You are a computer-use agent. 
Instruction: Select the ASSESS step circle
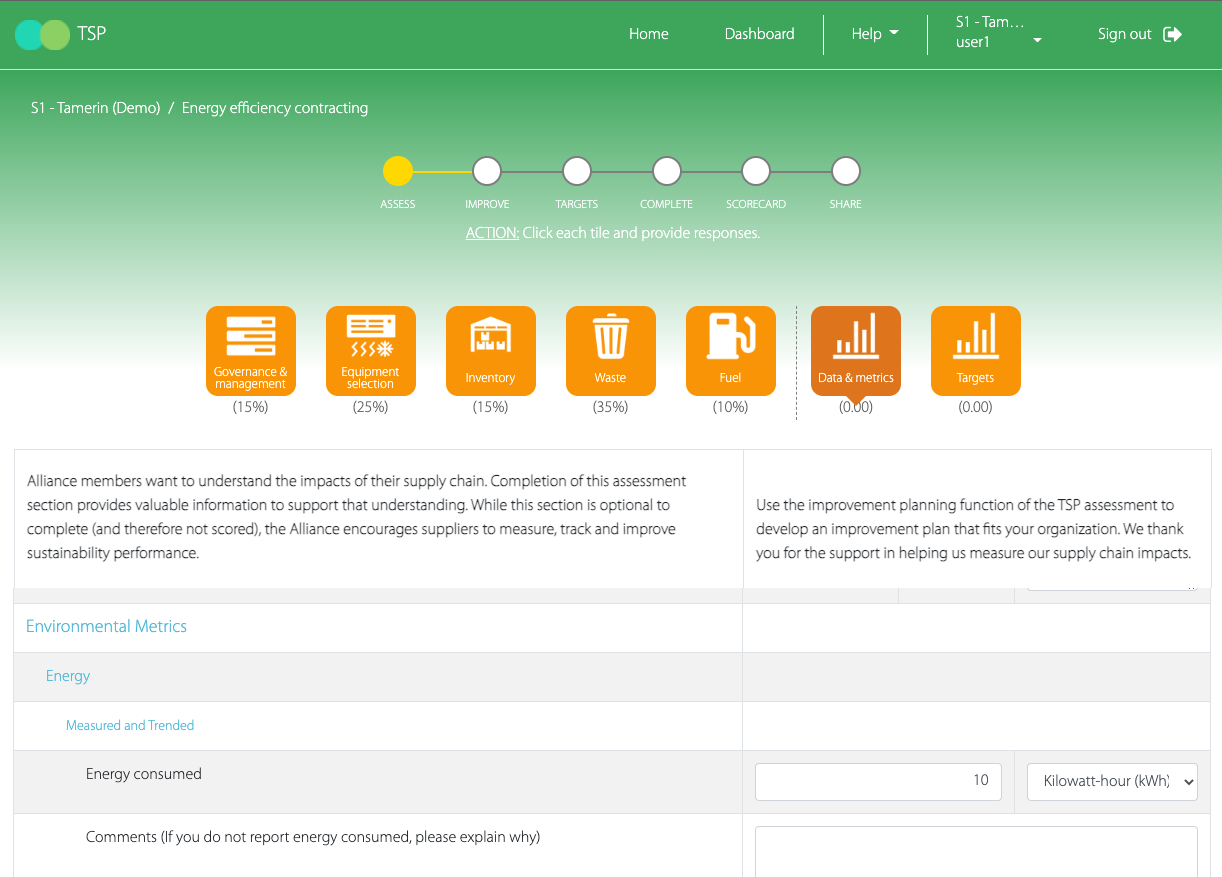pos(398,172)
